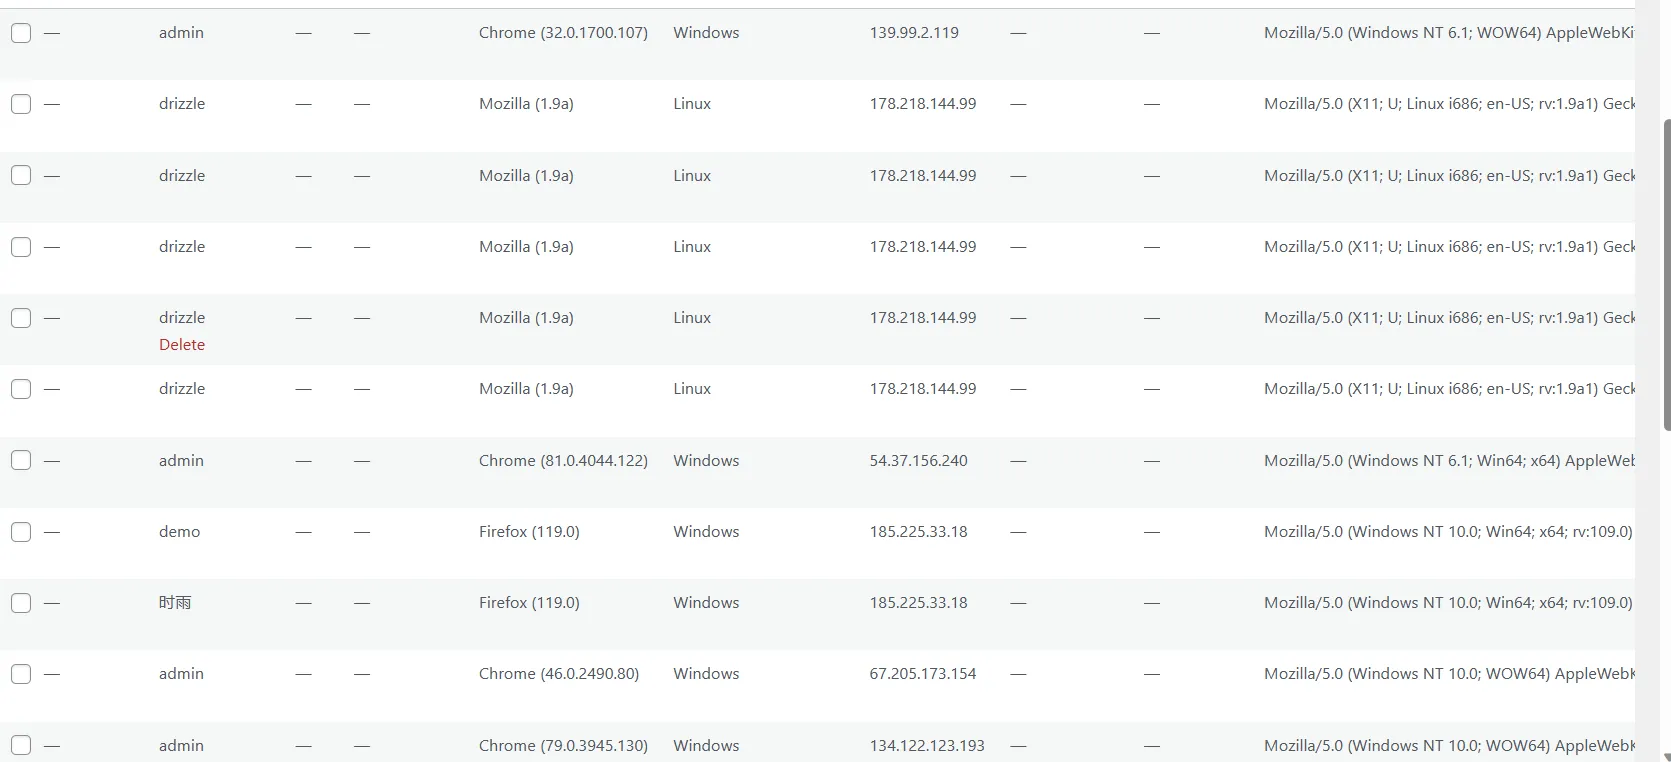The height and width of the screenshot is (762, 1671).
Task: Select the Chrome (79.0.3945.130) row checkbox
Action: coord(21,745)
